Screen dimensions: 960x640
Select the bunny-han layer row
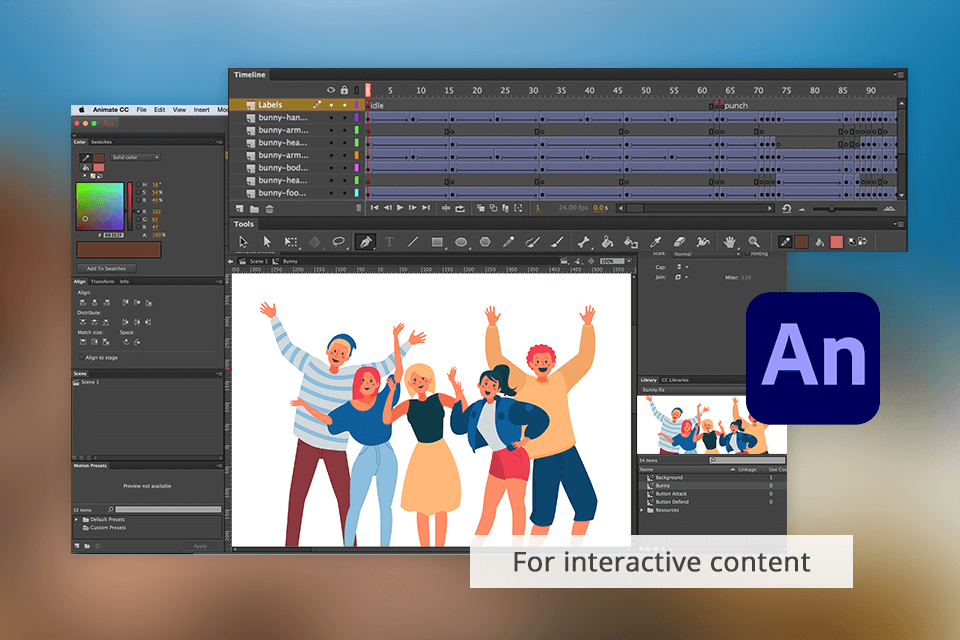296,118
